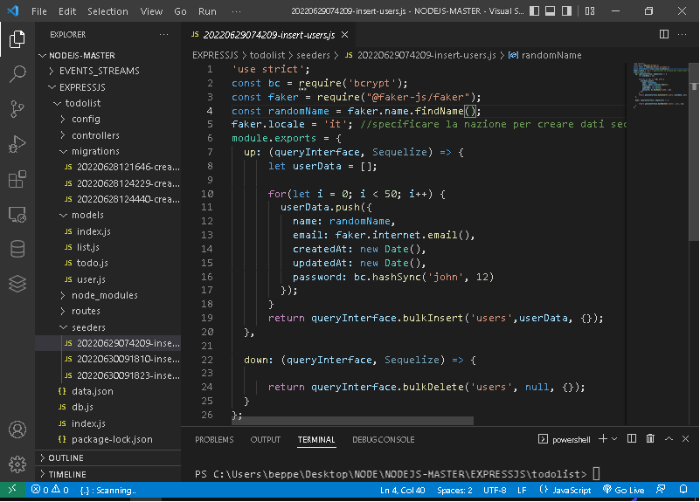Create a new terminal with plus icon
Image resolution: width=700 pixels, height=502 pixels.
603,439
